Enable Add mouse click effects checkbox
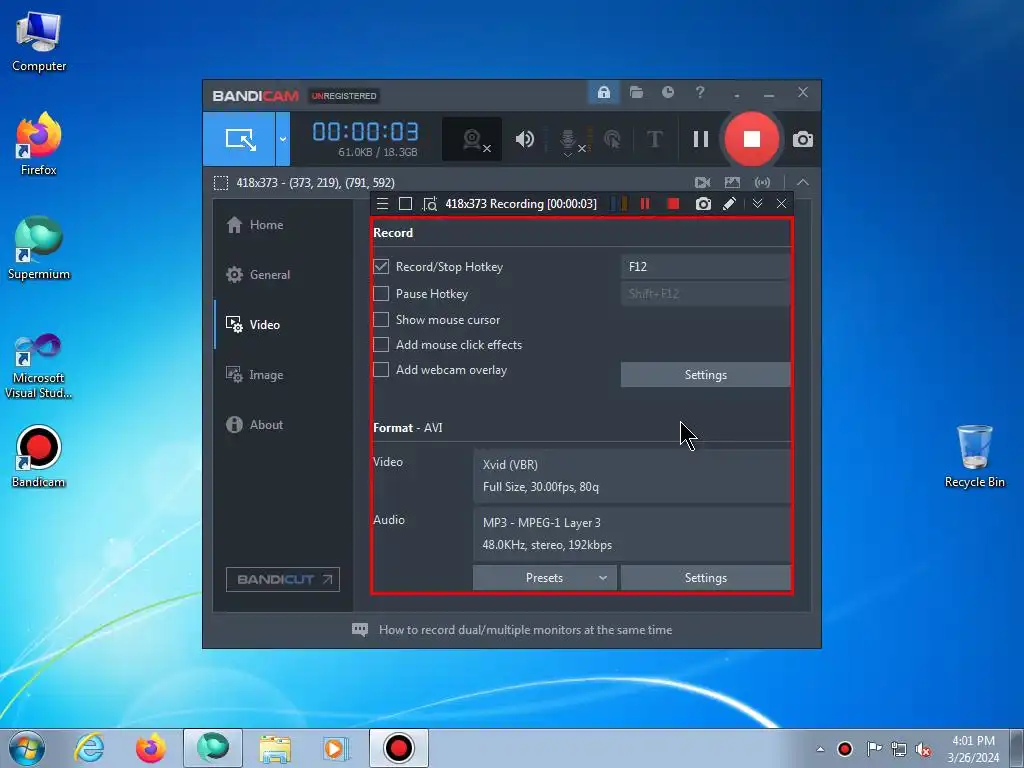This screenshot has width=1024, height=768. (381, 344)
